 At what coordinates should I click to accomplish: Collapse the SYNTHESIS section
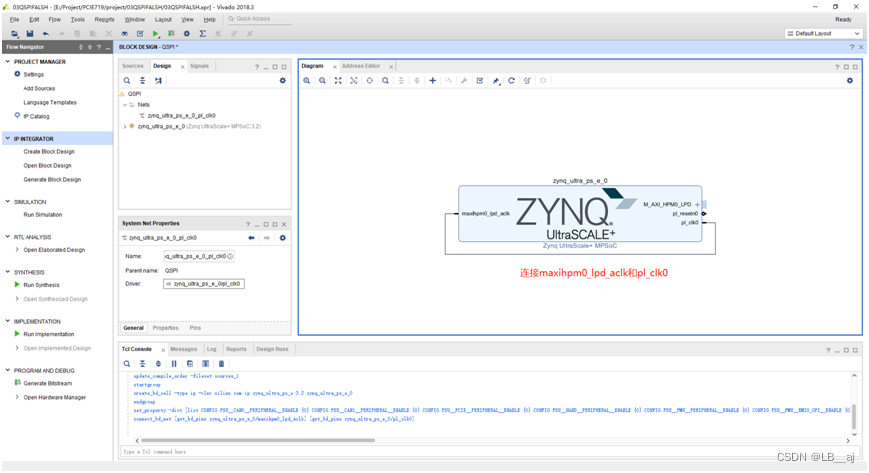8,272
